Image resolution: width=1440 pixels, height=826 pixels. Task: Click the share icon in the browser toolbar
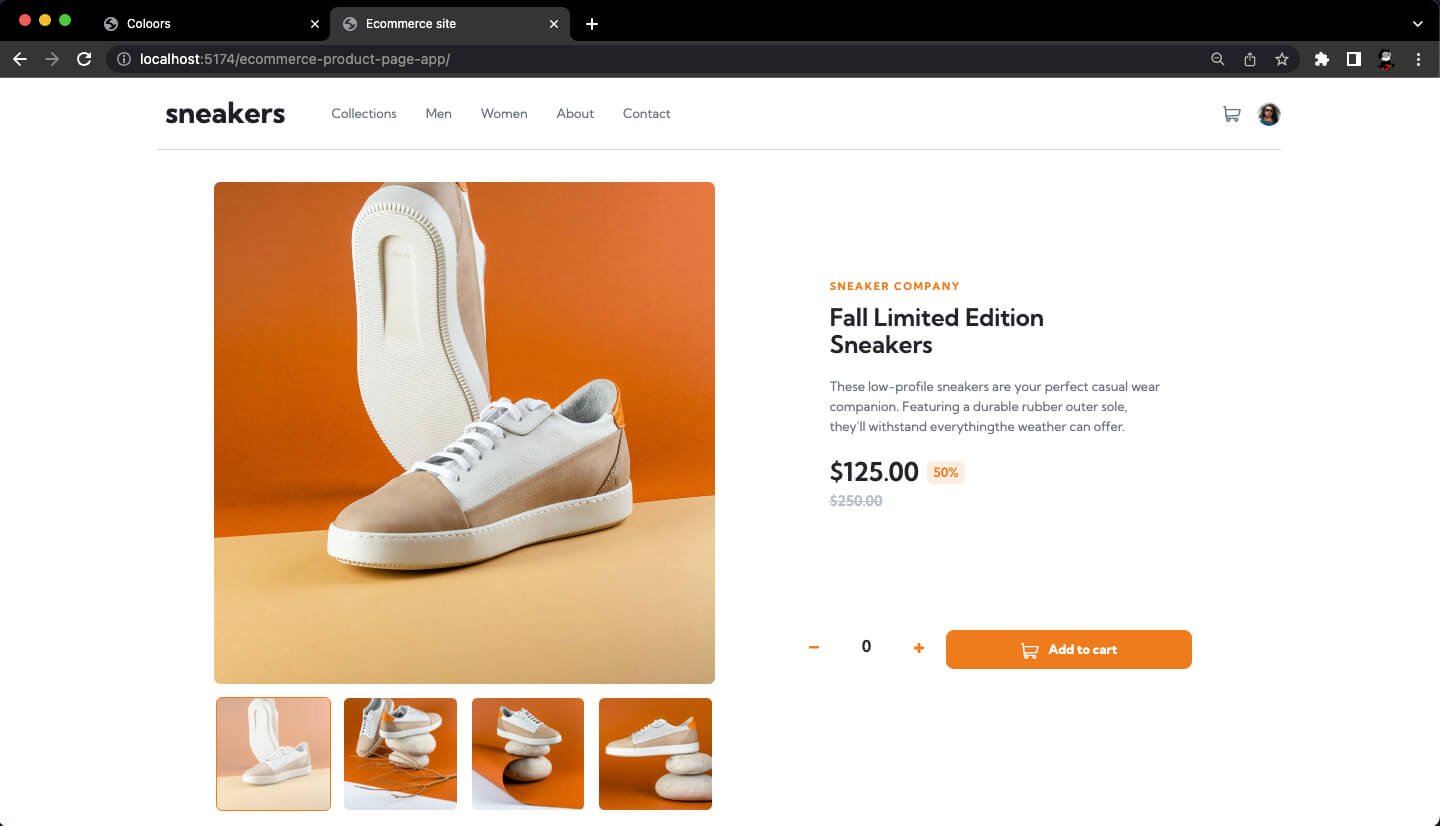tap(1249, 59)
